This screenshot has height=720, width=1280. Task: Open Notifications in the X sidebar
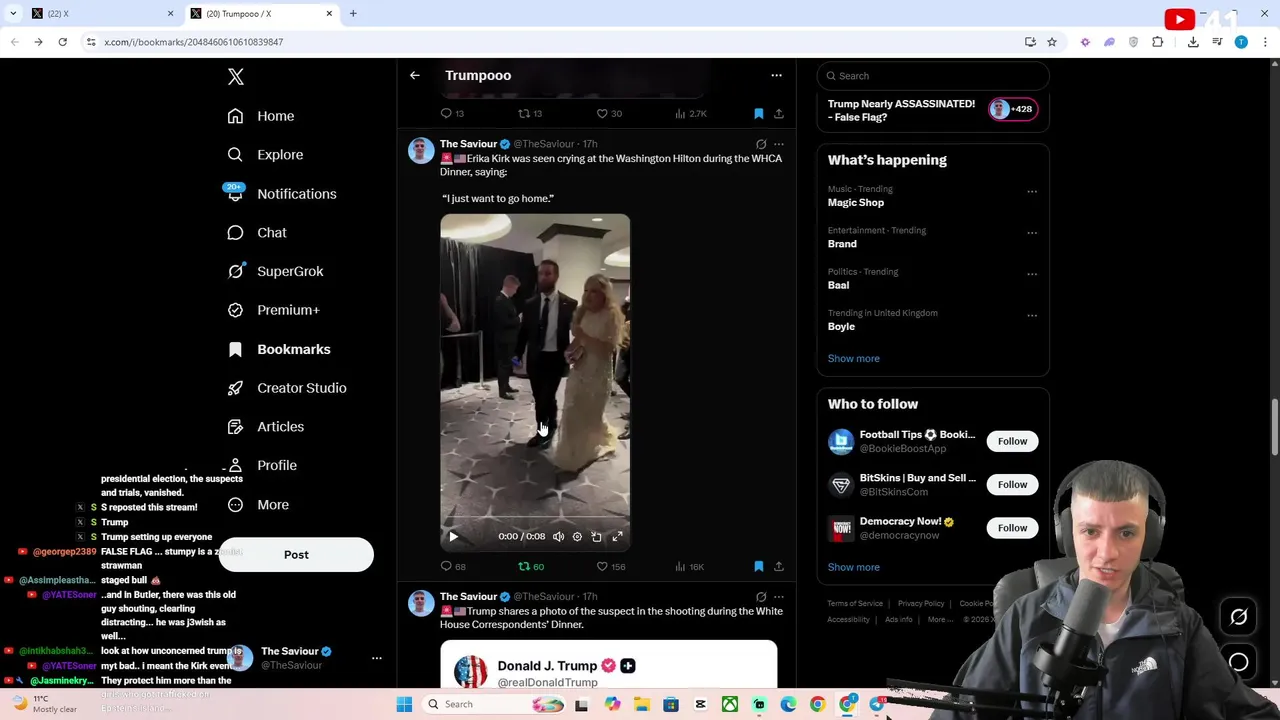click(x=281, y=194)
